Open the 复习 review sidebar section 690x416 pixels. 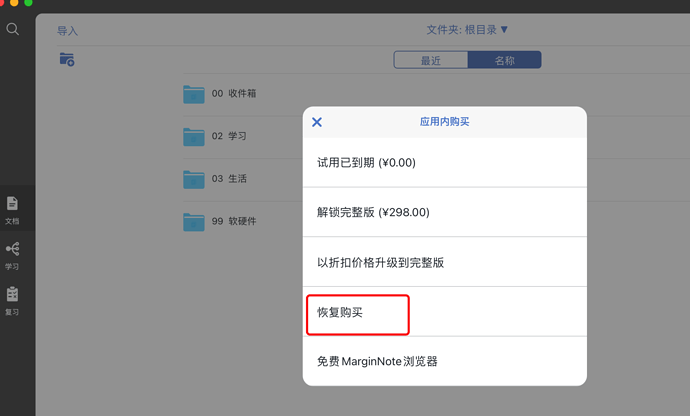[12, 301]
